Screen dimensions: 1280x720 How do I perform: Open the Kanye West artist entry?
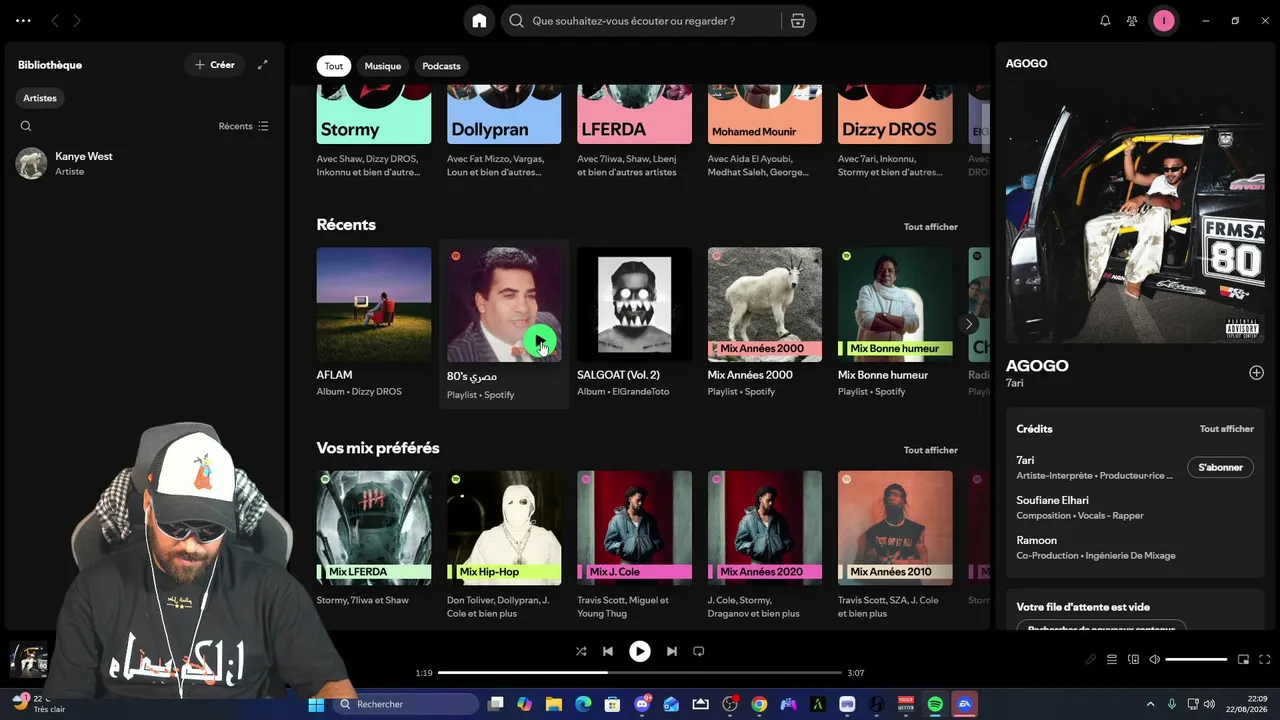pyautogui.click(x=144, y=164)
